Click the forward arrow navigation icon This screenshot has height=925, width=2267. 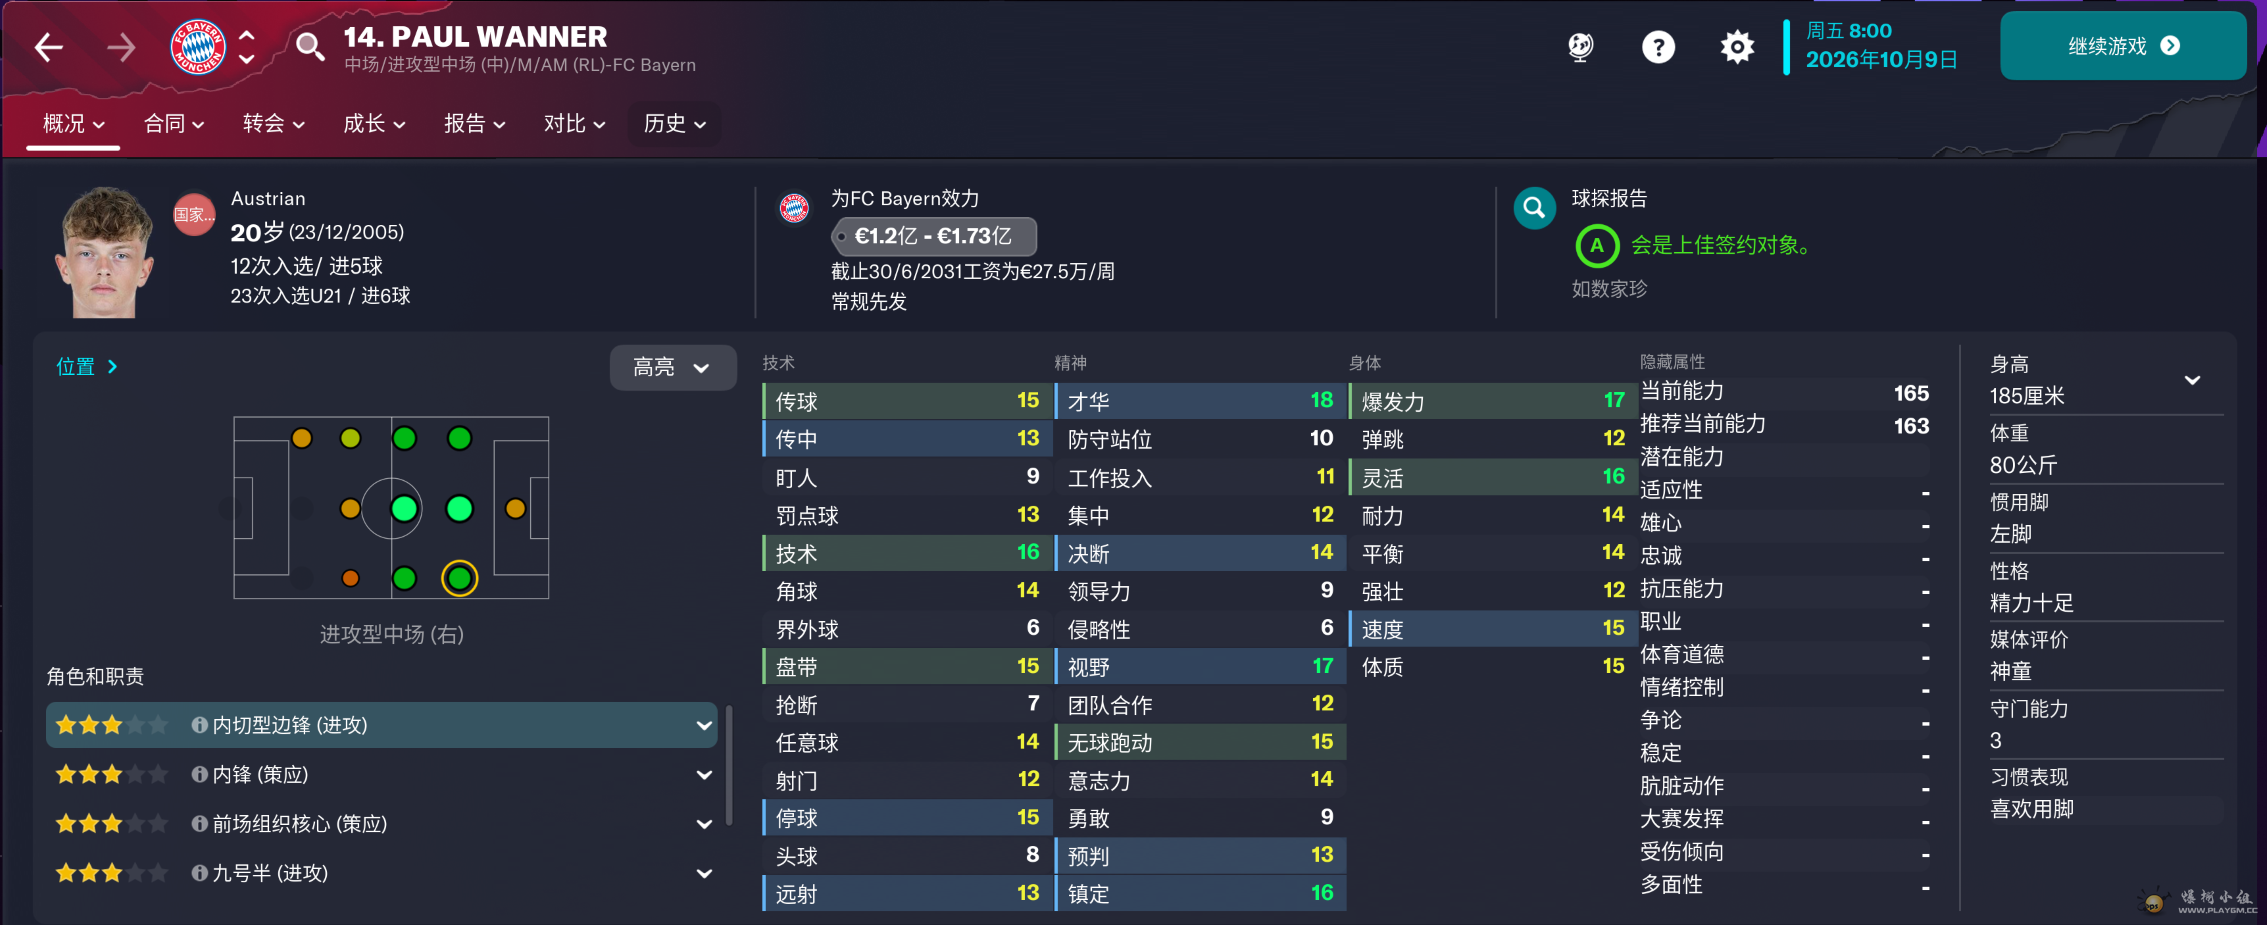click(121, 47)
